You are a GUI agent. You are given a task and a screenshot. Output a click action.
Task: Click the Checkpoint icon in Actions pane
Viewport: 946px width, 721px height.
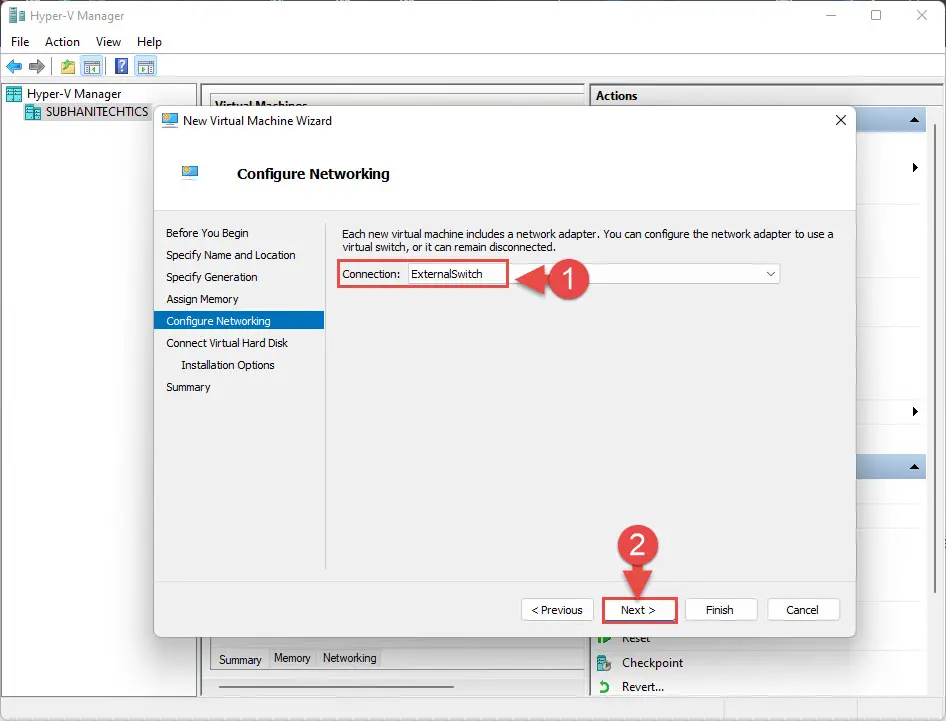coord(604,663)
